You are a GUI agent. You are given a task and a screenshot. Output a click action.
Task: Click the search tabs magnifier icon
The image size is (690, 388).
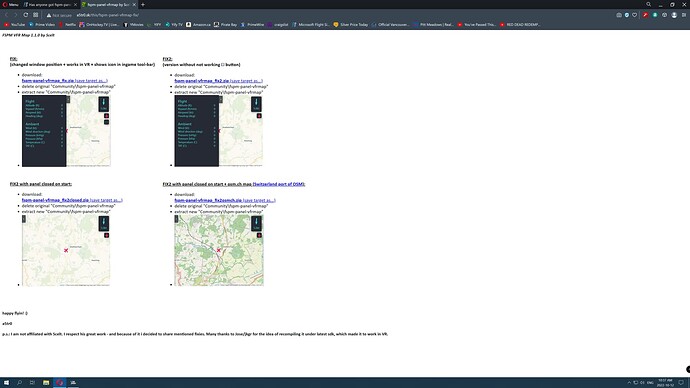(x=649, y=4)
